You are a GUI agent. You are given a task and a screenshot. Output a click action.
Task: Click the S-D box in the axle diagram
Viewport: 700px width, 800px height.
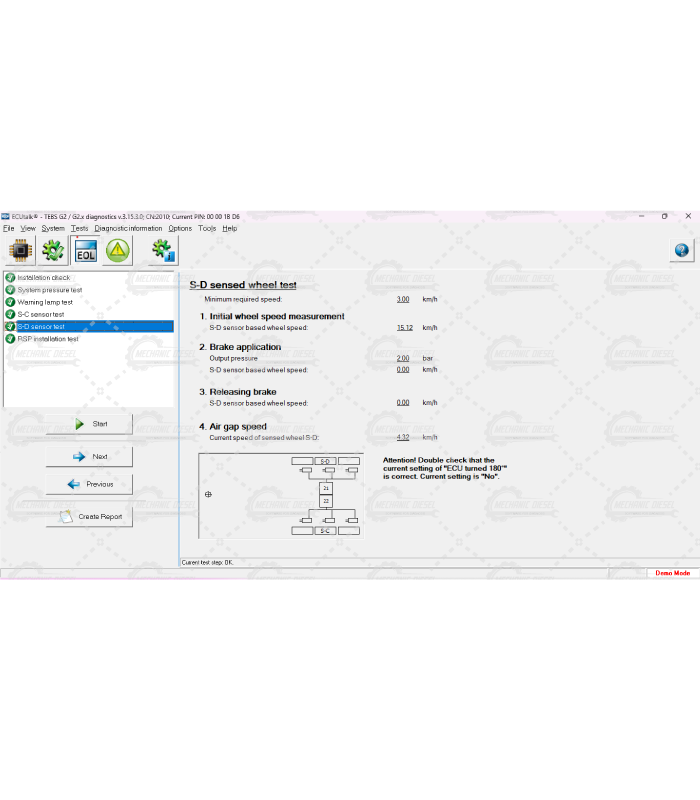pos(325,461)
